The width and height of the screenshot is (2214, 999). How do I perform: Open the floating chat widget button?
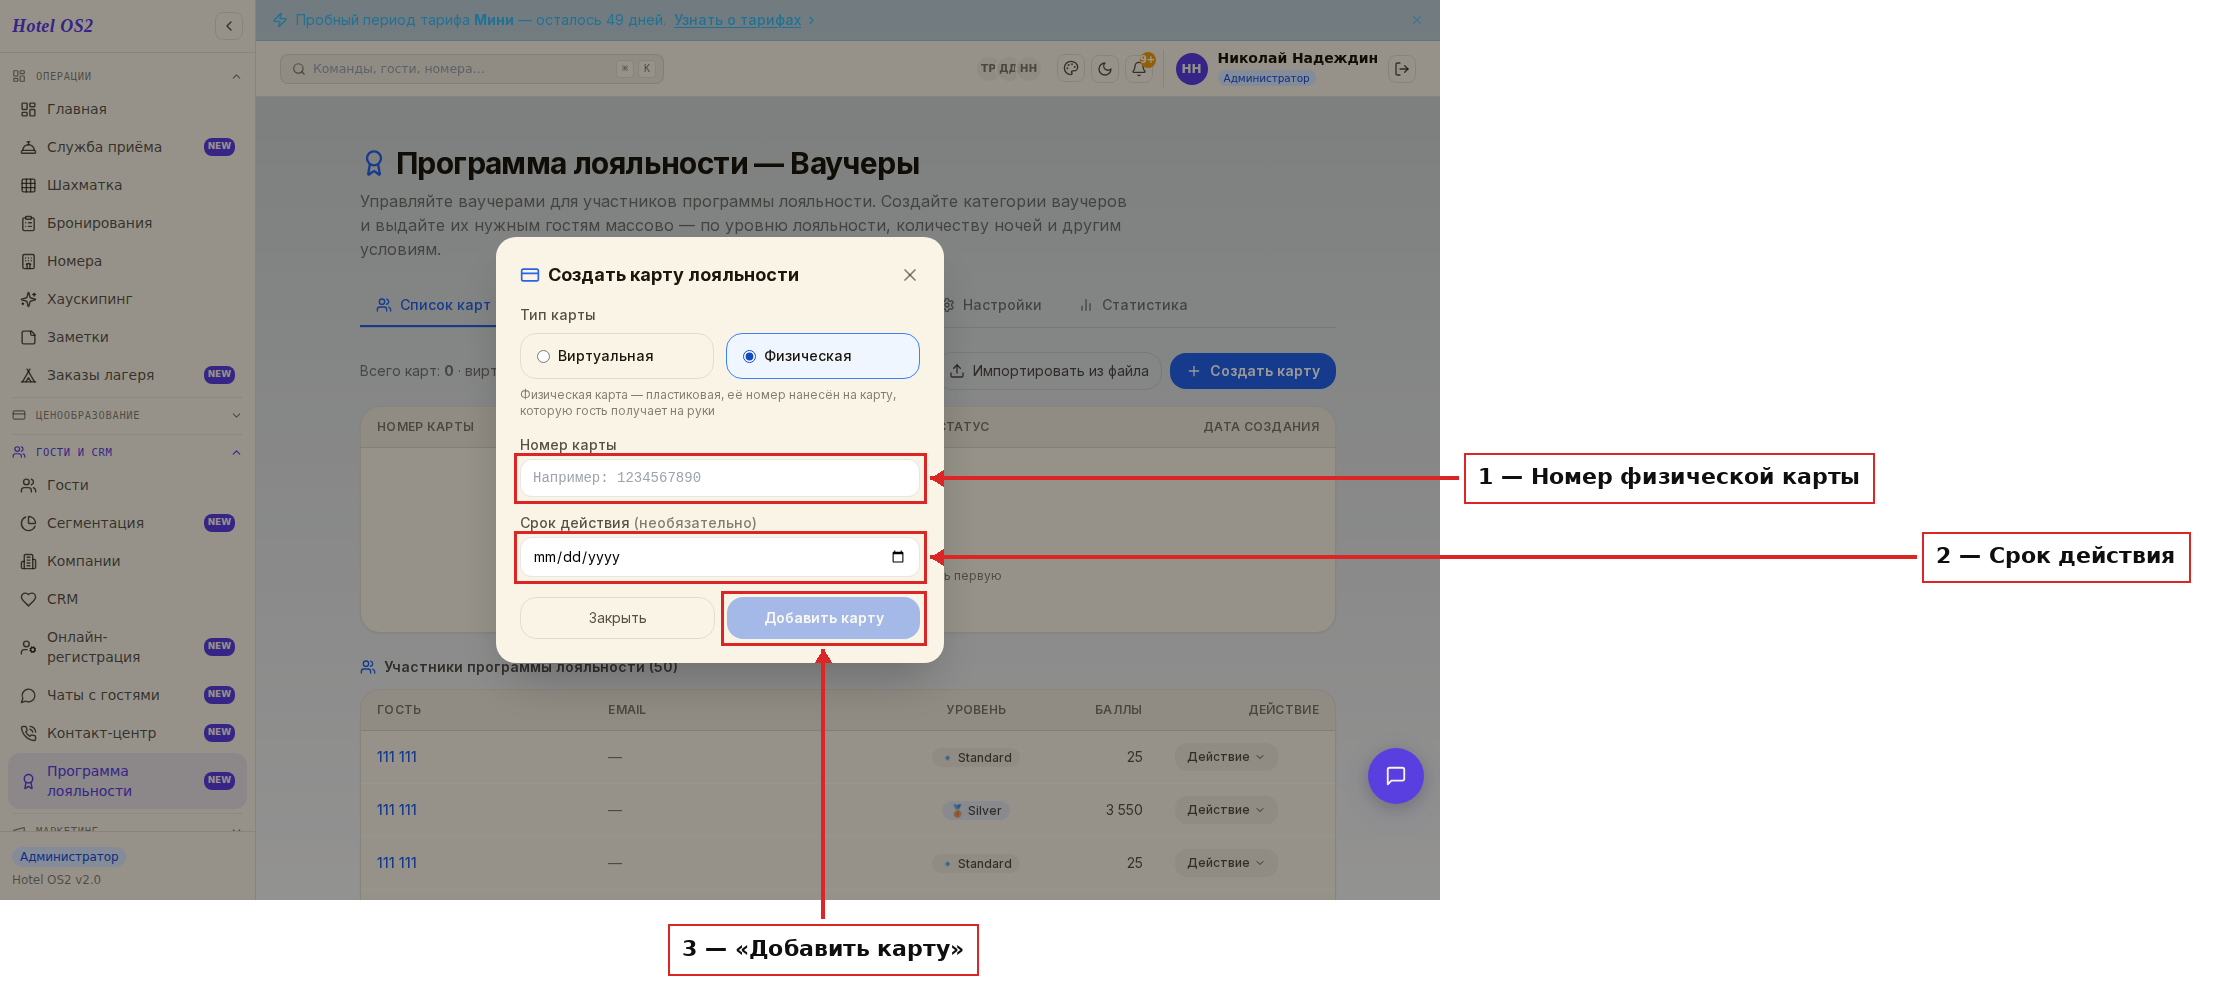pos(1396,776)
